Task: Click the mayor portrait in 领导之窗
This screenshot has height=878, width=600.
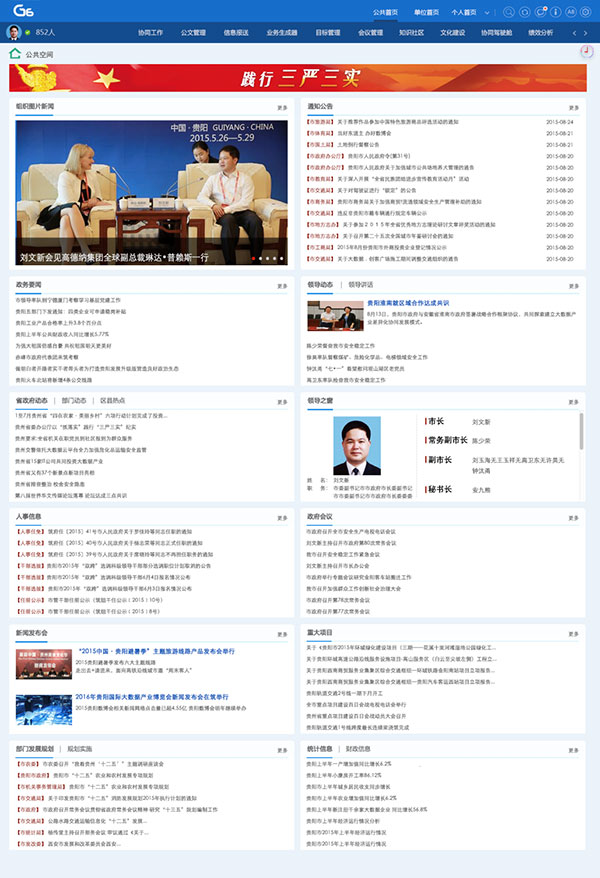Action: [x=357, y=446]
